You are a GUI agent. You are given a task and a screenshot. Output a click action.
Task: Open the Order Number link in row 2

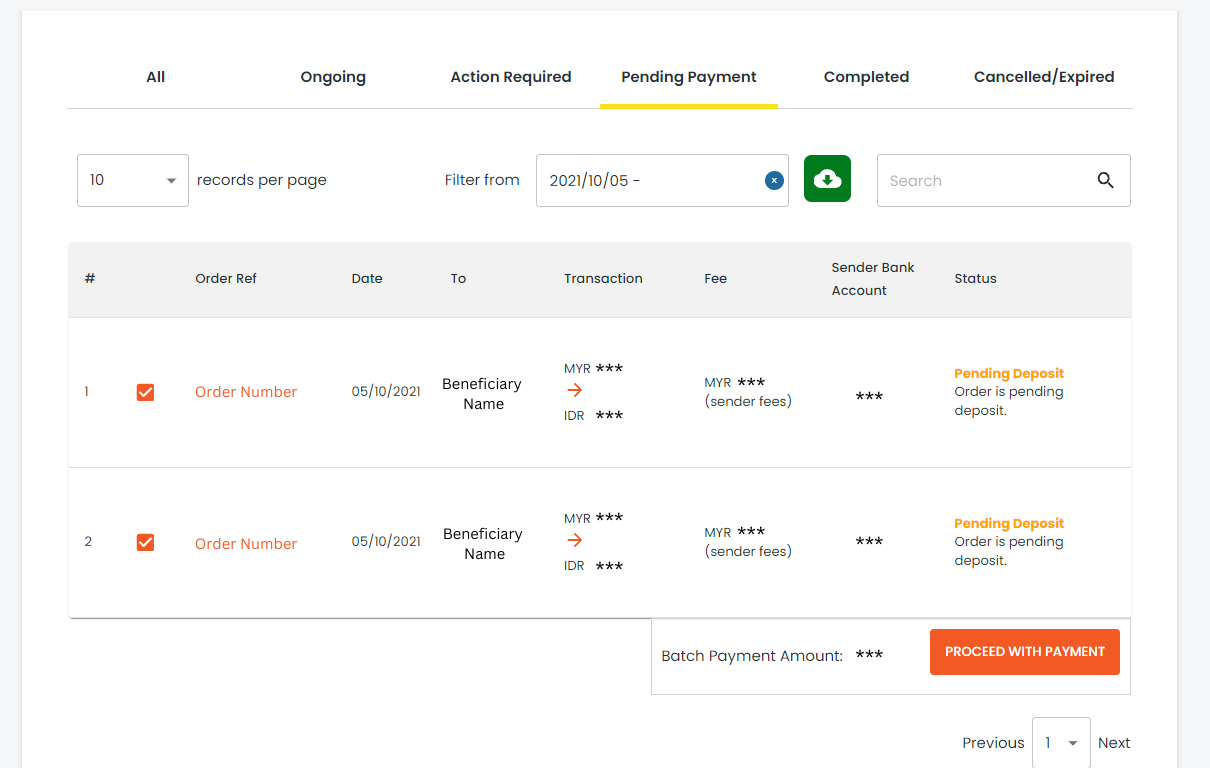click(x=246, y=544)
